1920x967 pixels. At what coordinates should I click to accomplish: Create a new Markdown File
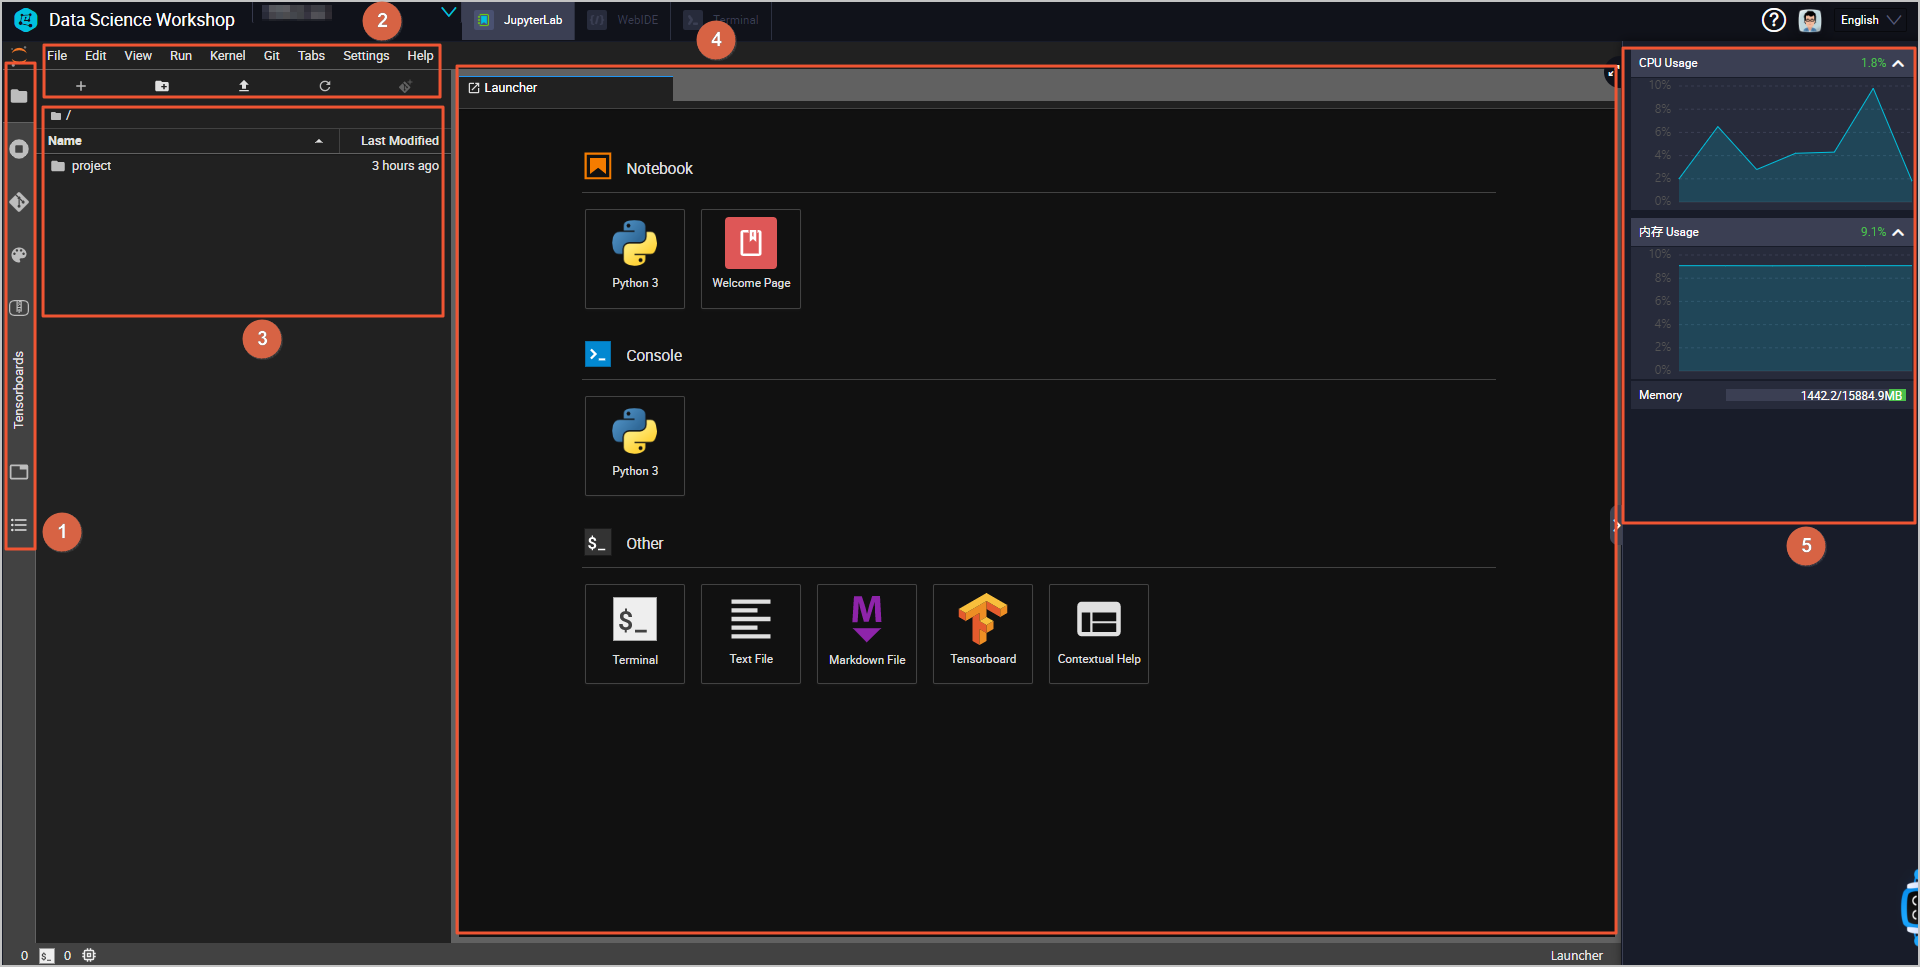[x=867, y=634]
